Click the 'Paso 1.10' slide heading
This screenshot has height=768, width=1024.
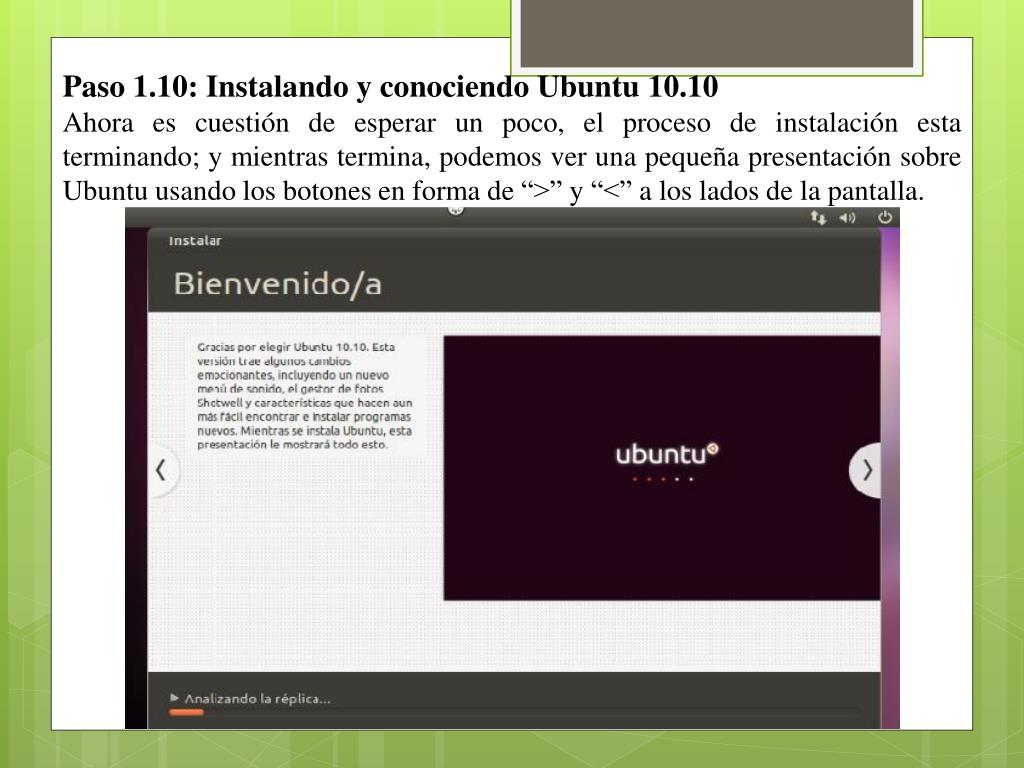pos(391,87)
